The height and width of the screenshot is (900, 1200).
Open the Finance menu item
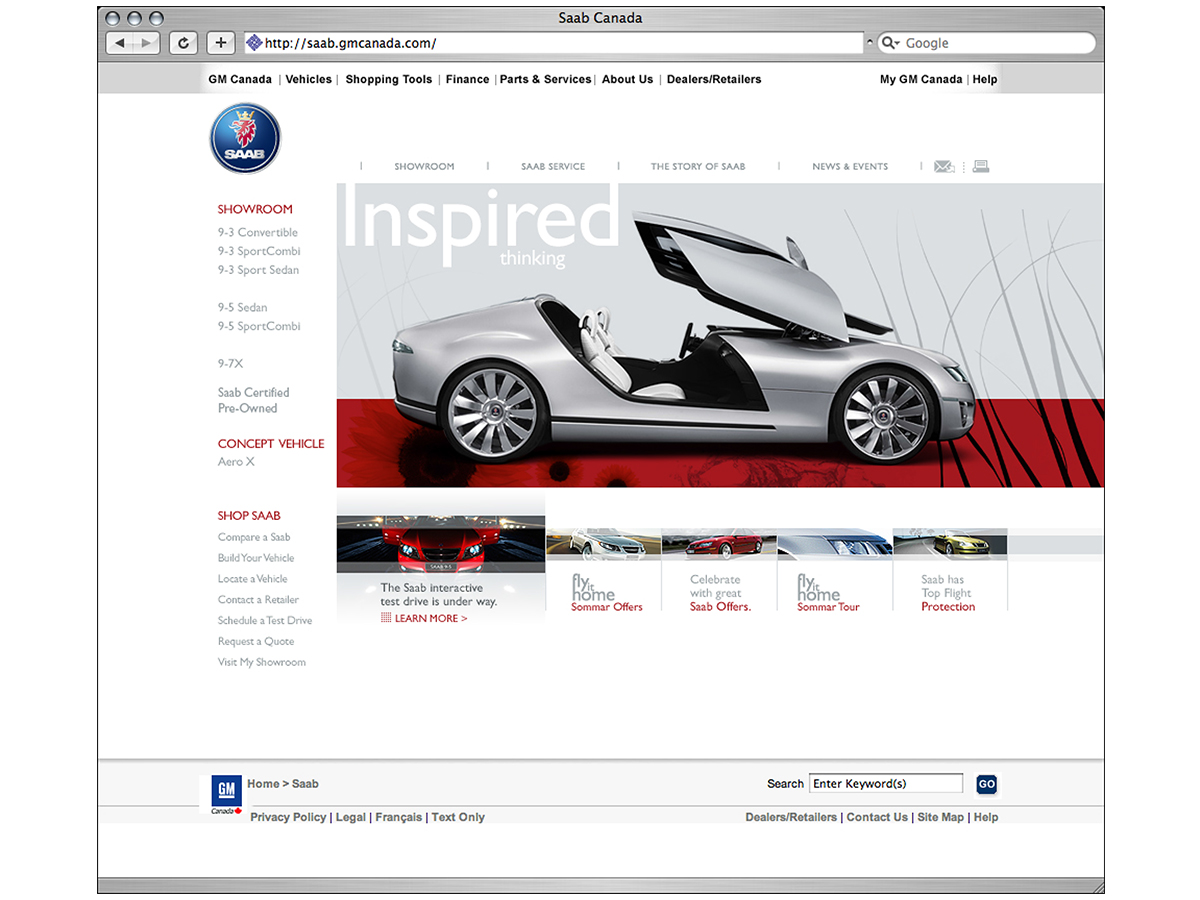(x=468, y=80)
